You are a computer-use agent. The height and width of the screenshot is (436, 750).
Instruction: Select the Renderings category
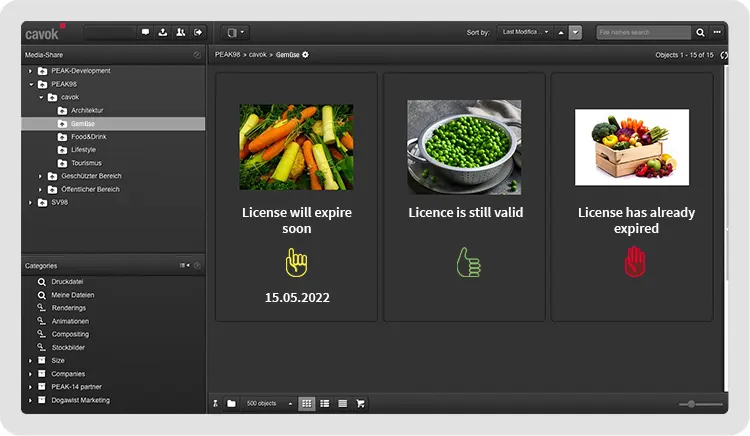coord(69,308)
